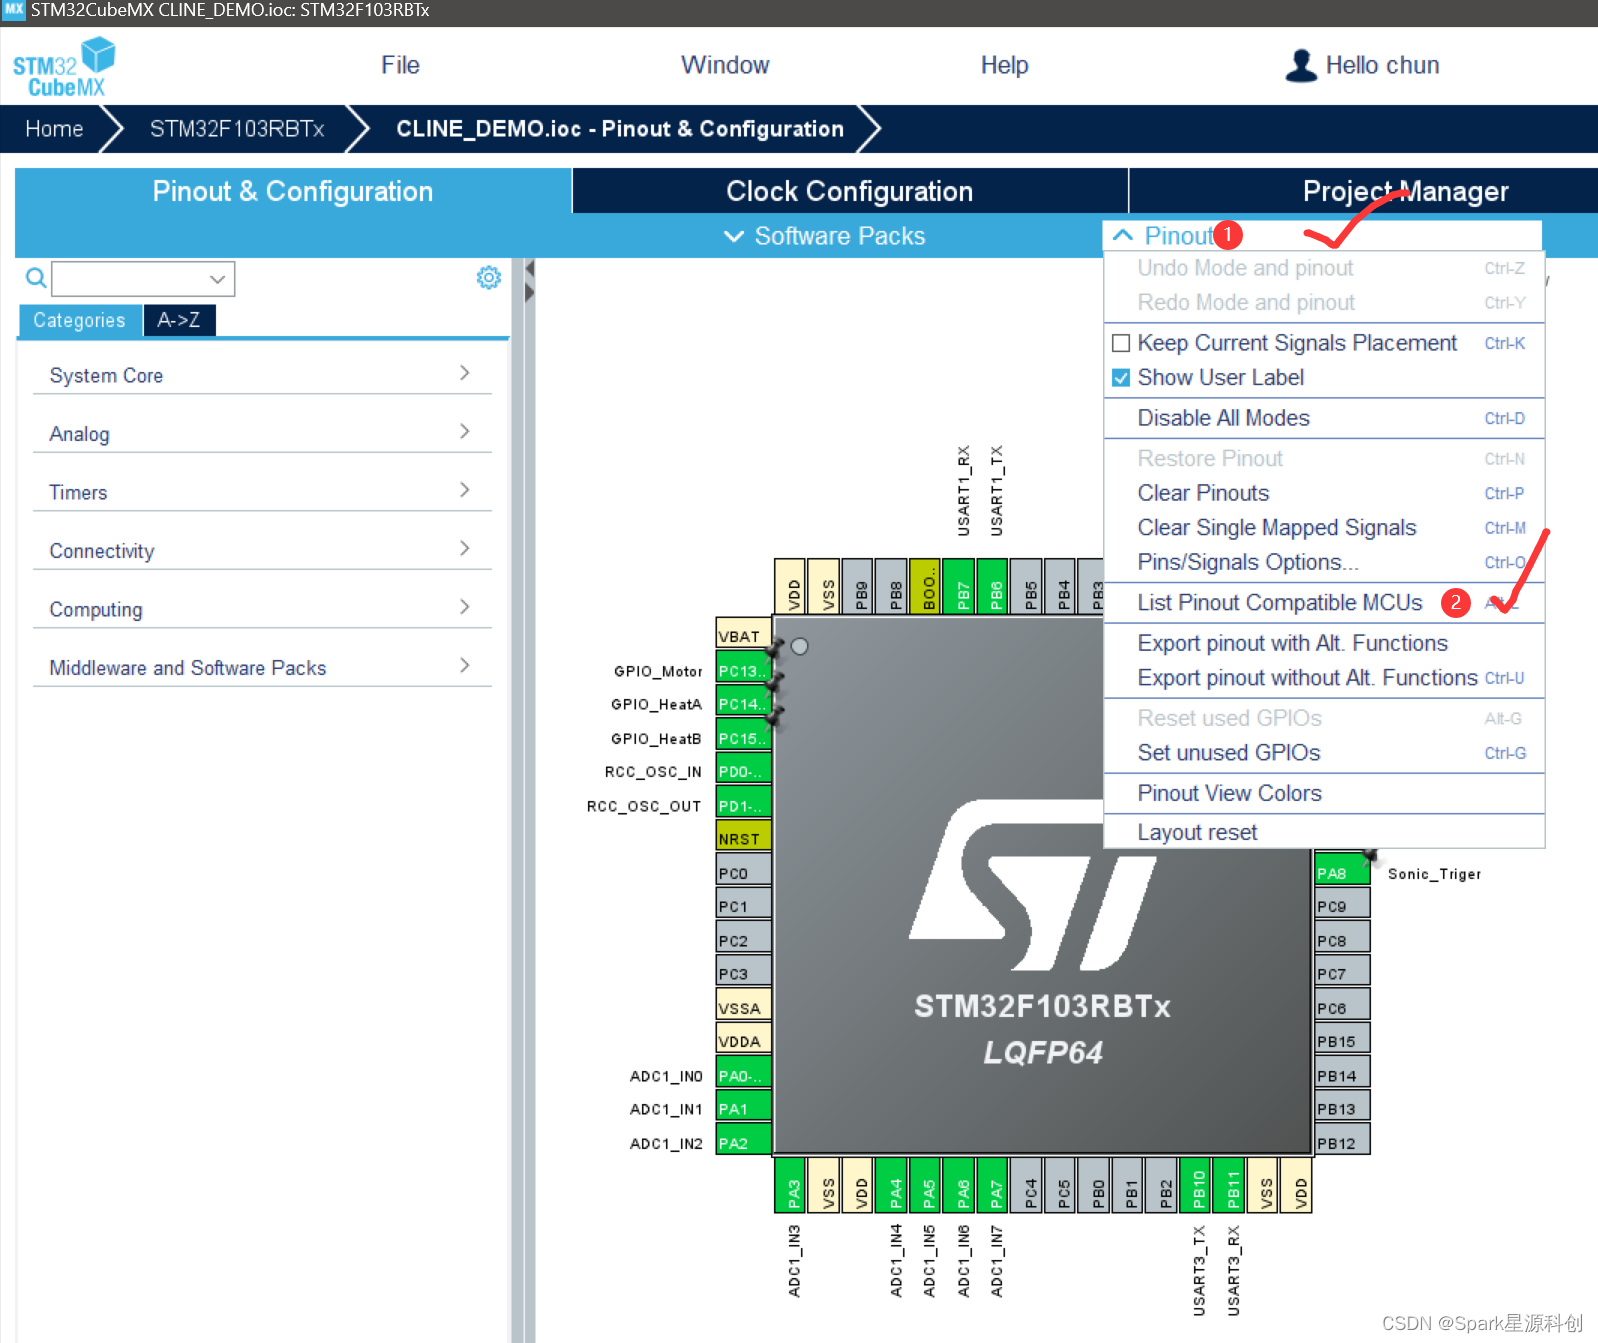Viewport: 1598px width, 1343px height.
Task: Expand the Connectivity category
Action: tap(262, 550)
